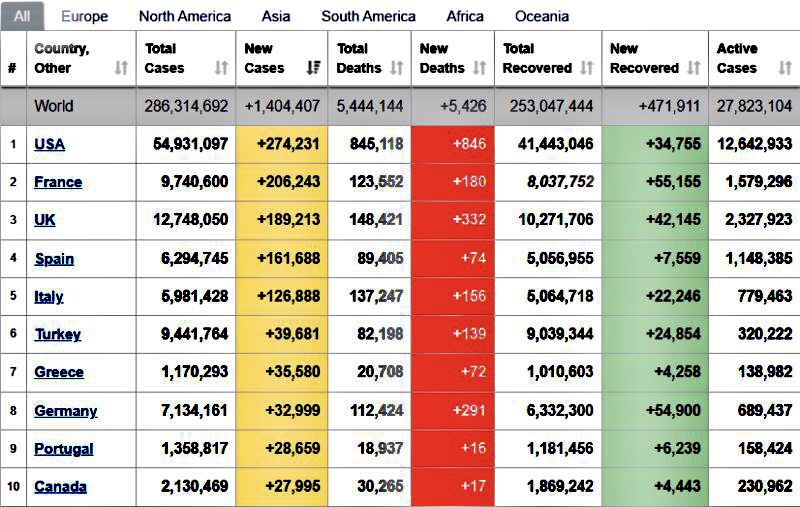This screenshot has height=507, width=800.
Task: Open the North America tab
Action: coord(185,16)
